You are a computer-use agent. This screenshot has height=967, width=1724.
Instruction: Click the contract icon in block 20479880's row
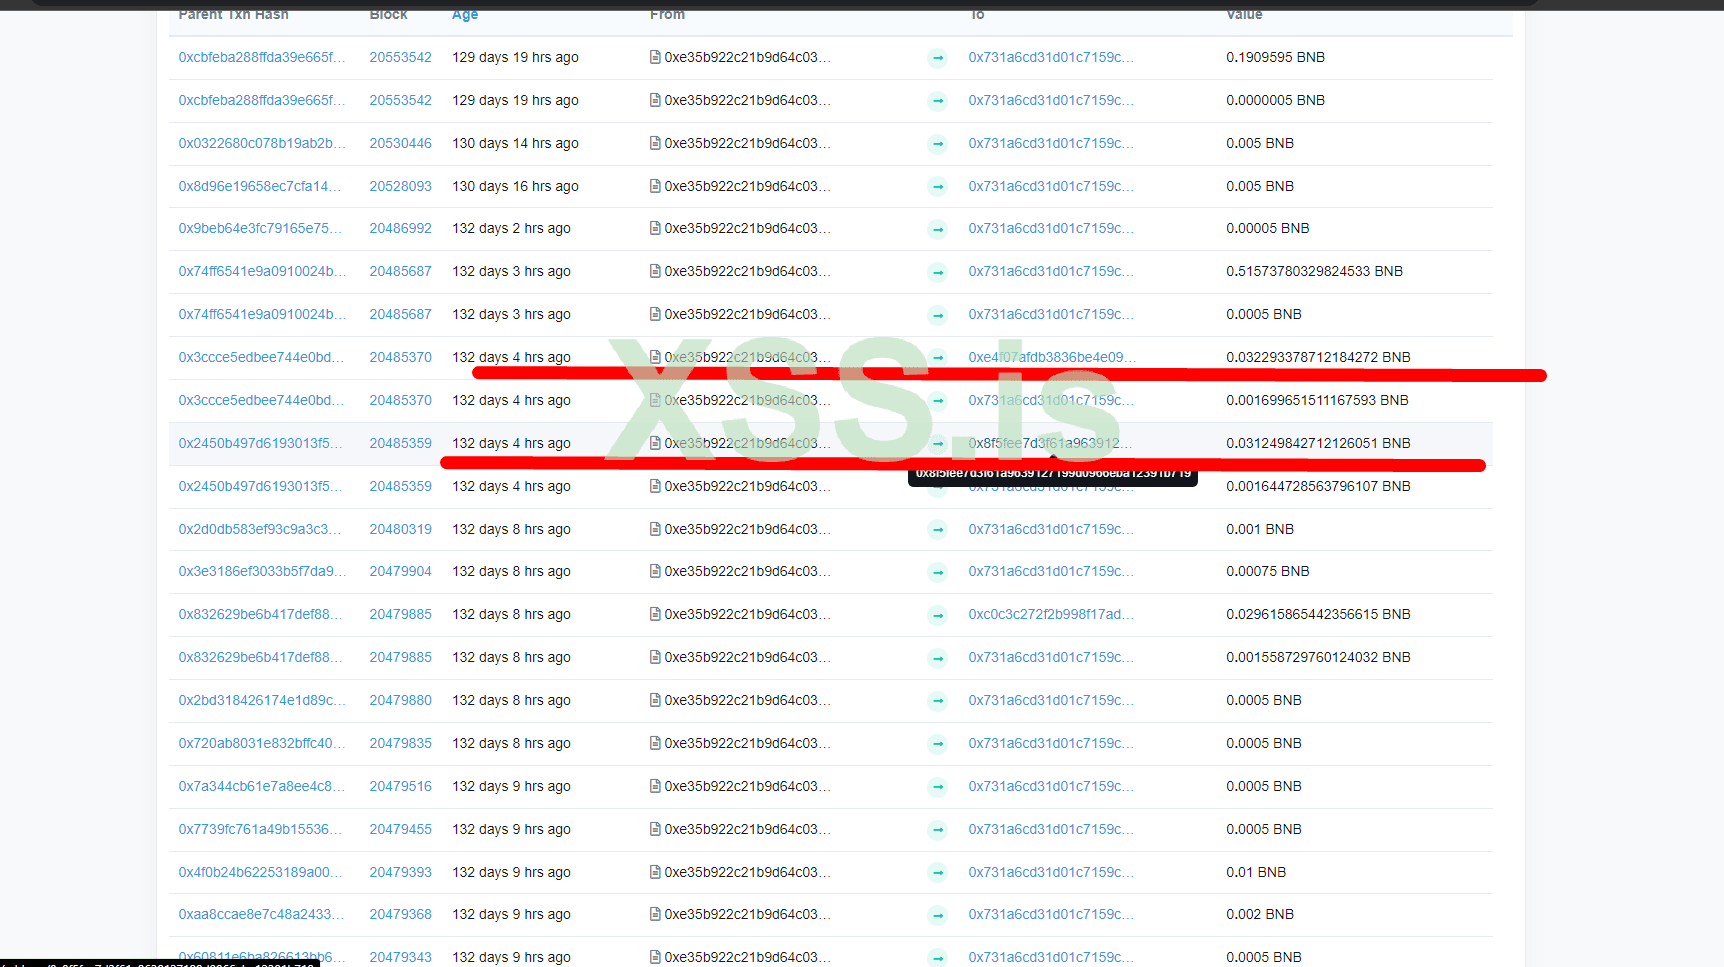point(655,700)
